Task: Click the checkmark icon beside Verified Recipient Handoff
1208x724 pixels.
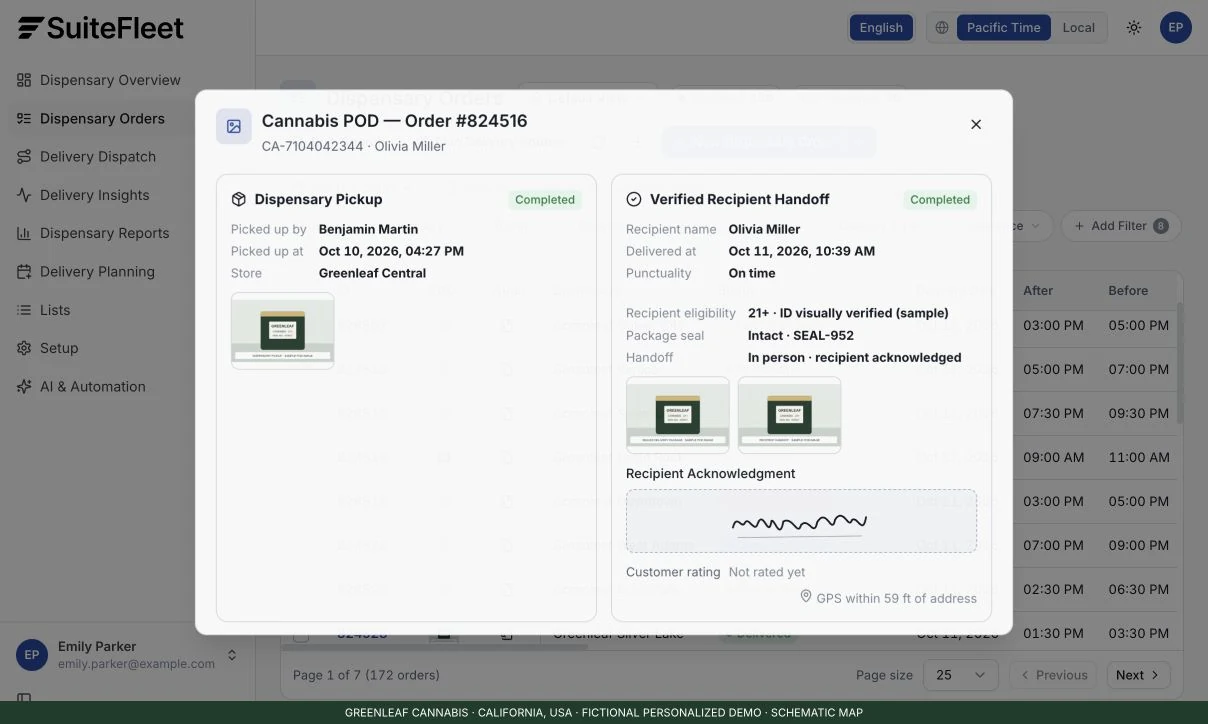Action: click(x=634, y=199)
